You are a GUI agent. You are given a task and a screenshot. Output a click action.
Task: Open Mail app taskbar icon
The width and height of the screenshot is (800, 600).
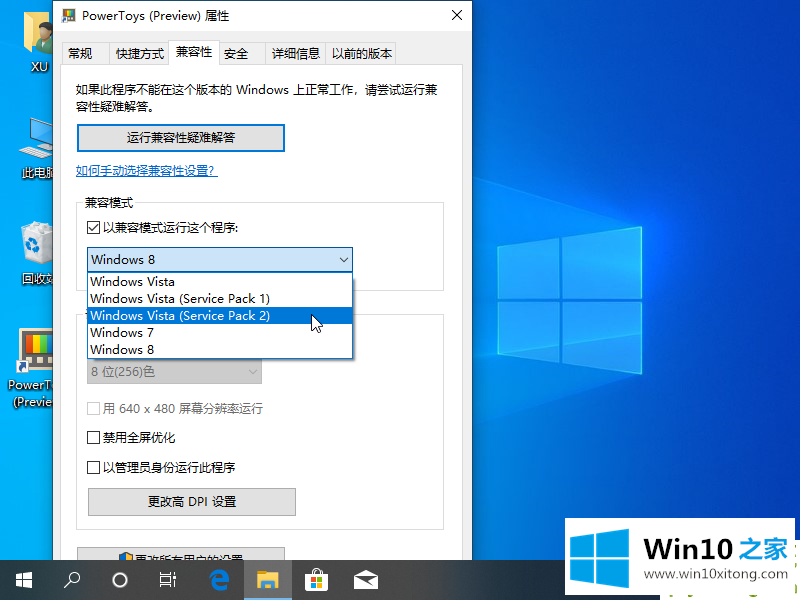[366, 580]
